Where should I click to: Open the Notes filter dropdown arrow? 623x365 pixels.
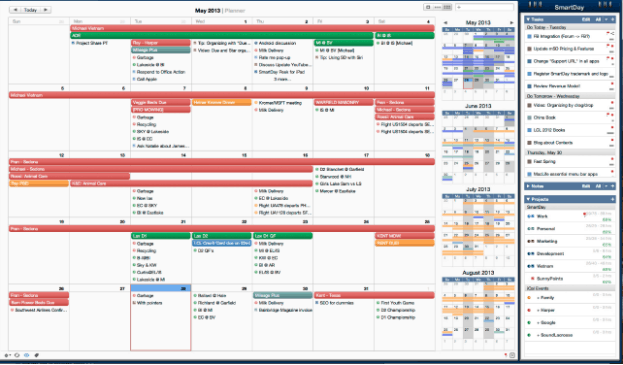tap(606, 186)
